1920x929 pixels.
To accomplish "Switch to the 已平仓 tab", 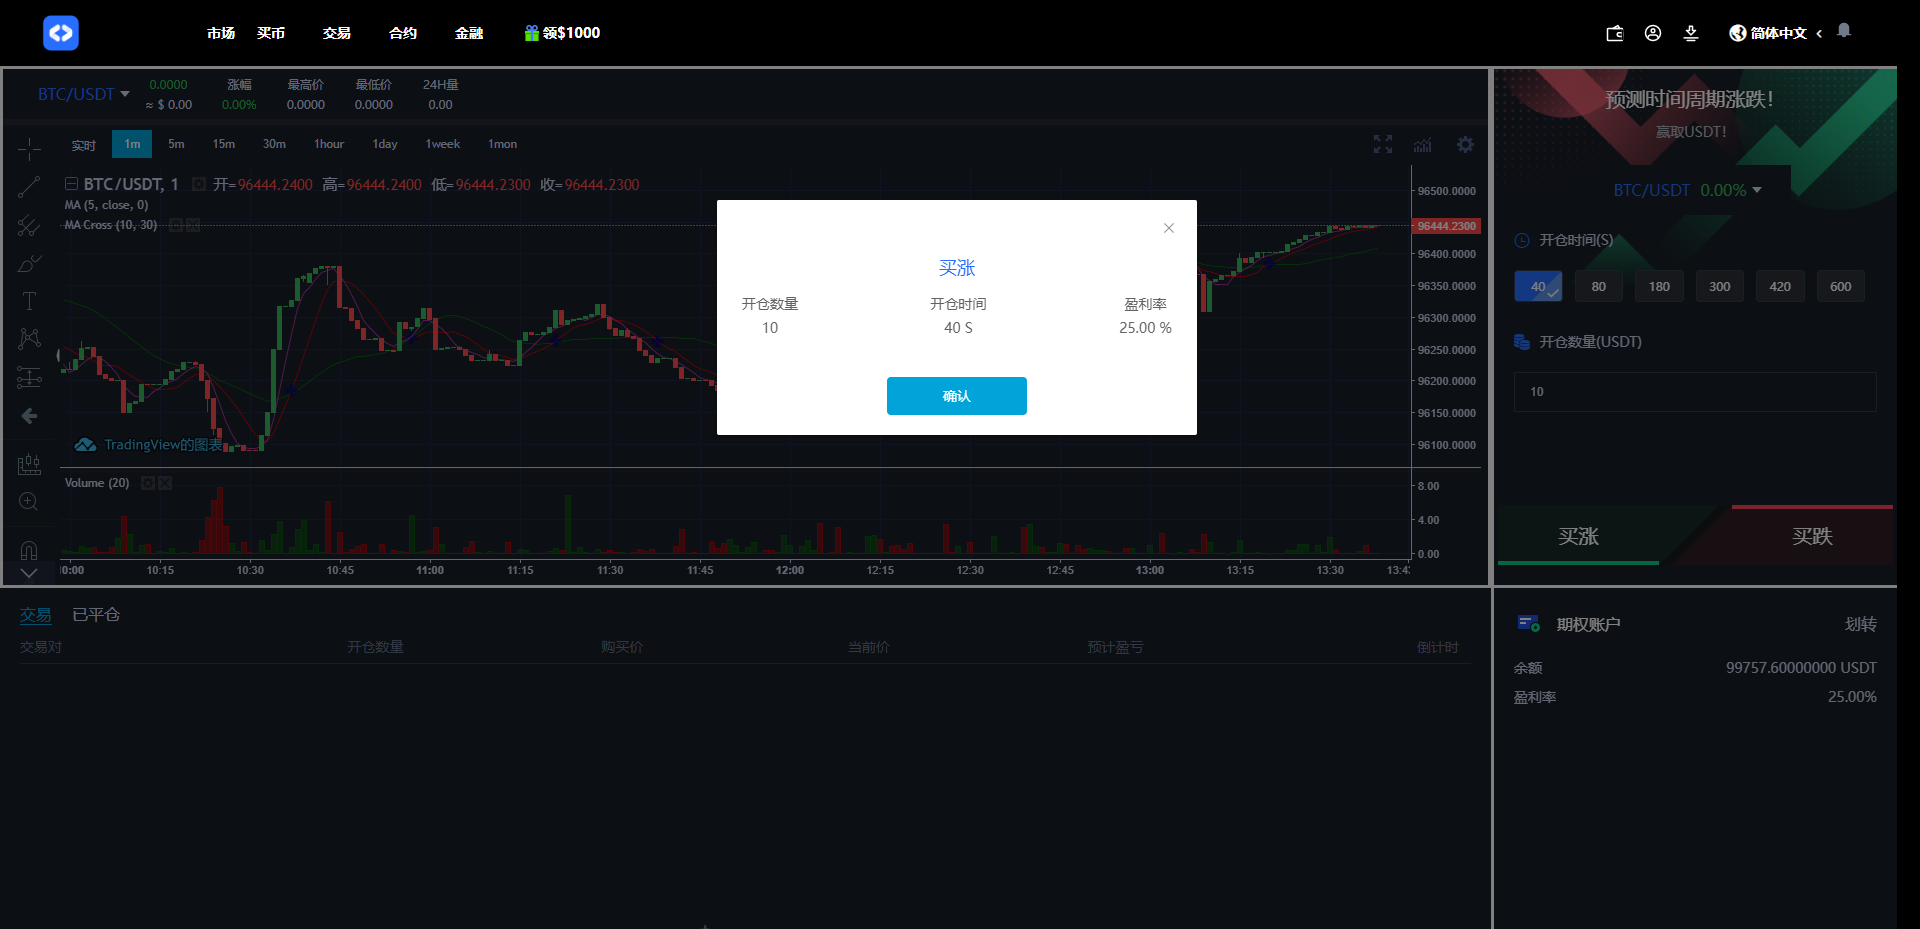I will point(96,614).
